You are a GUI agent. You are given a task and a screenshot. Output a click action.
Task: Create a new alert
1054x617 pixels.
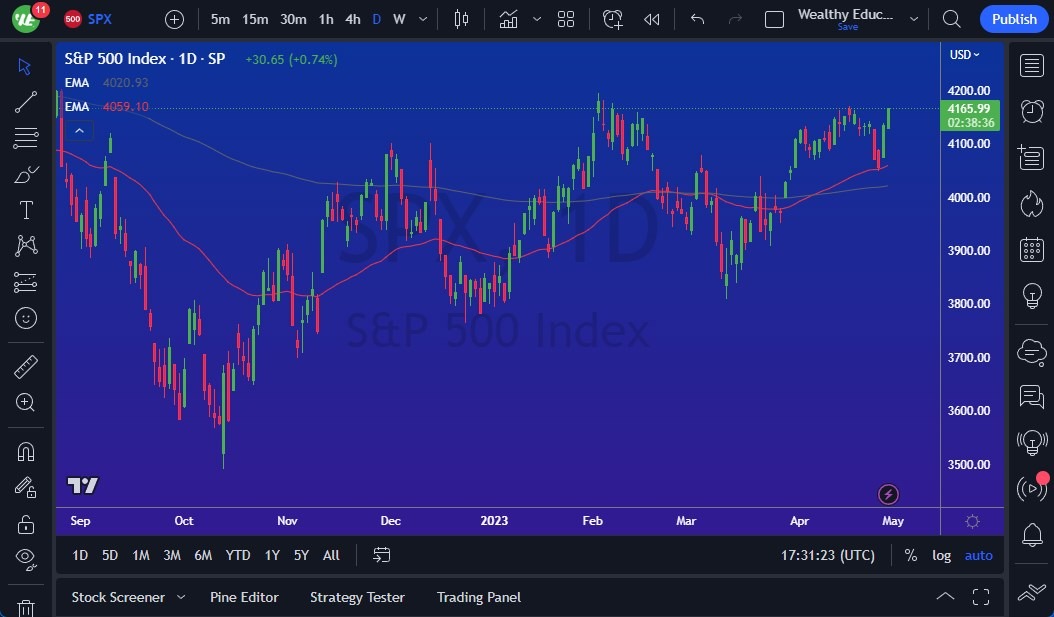[x=613, y=19]
